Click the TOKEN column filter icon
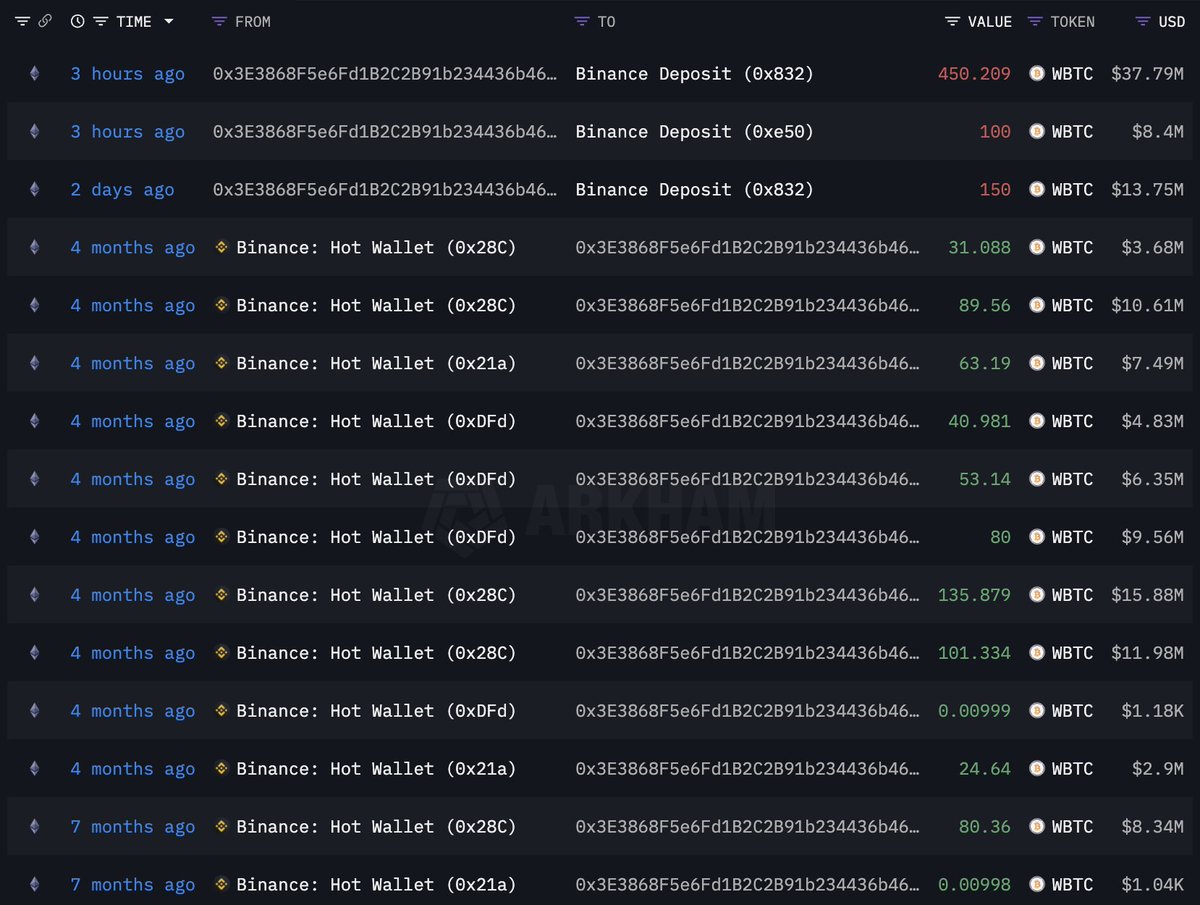 coord(1035,22)
